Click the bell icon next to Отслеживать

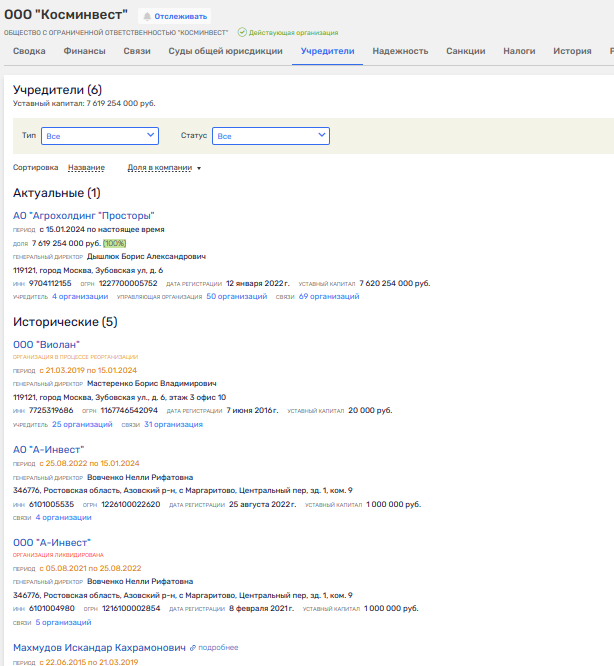(x=147, y=16)
